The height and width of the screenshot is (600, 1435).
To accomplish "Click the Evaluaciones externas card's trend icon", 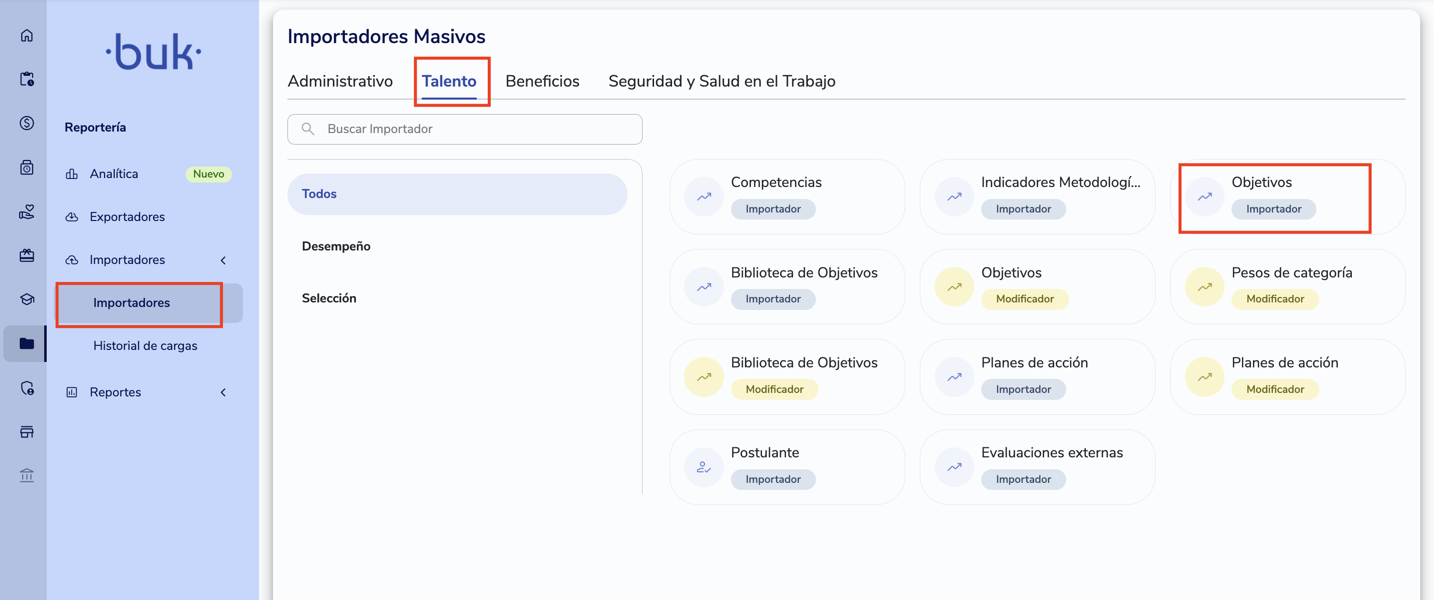I will 955,467.
